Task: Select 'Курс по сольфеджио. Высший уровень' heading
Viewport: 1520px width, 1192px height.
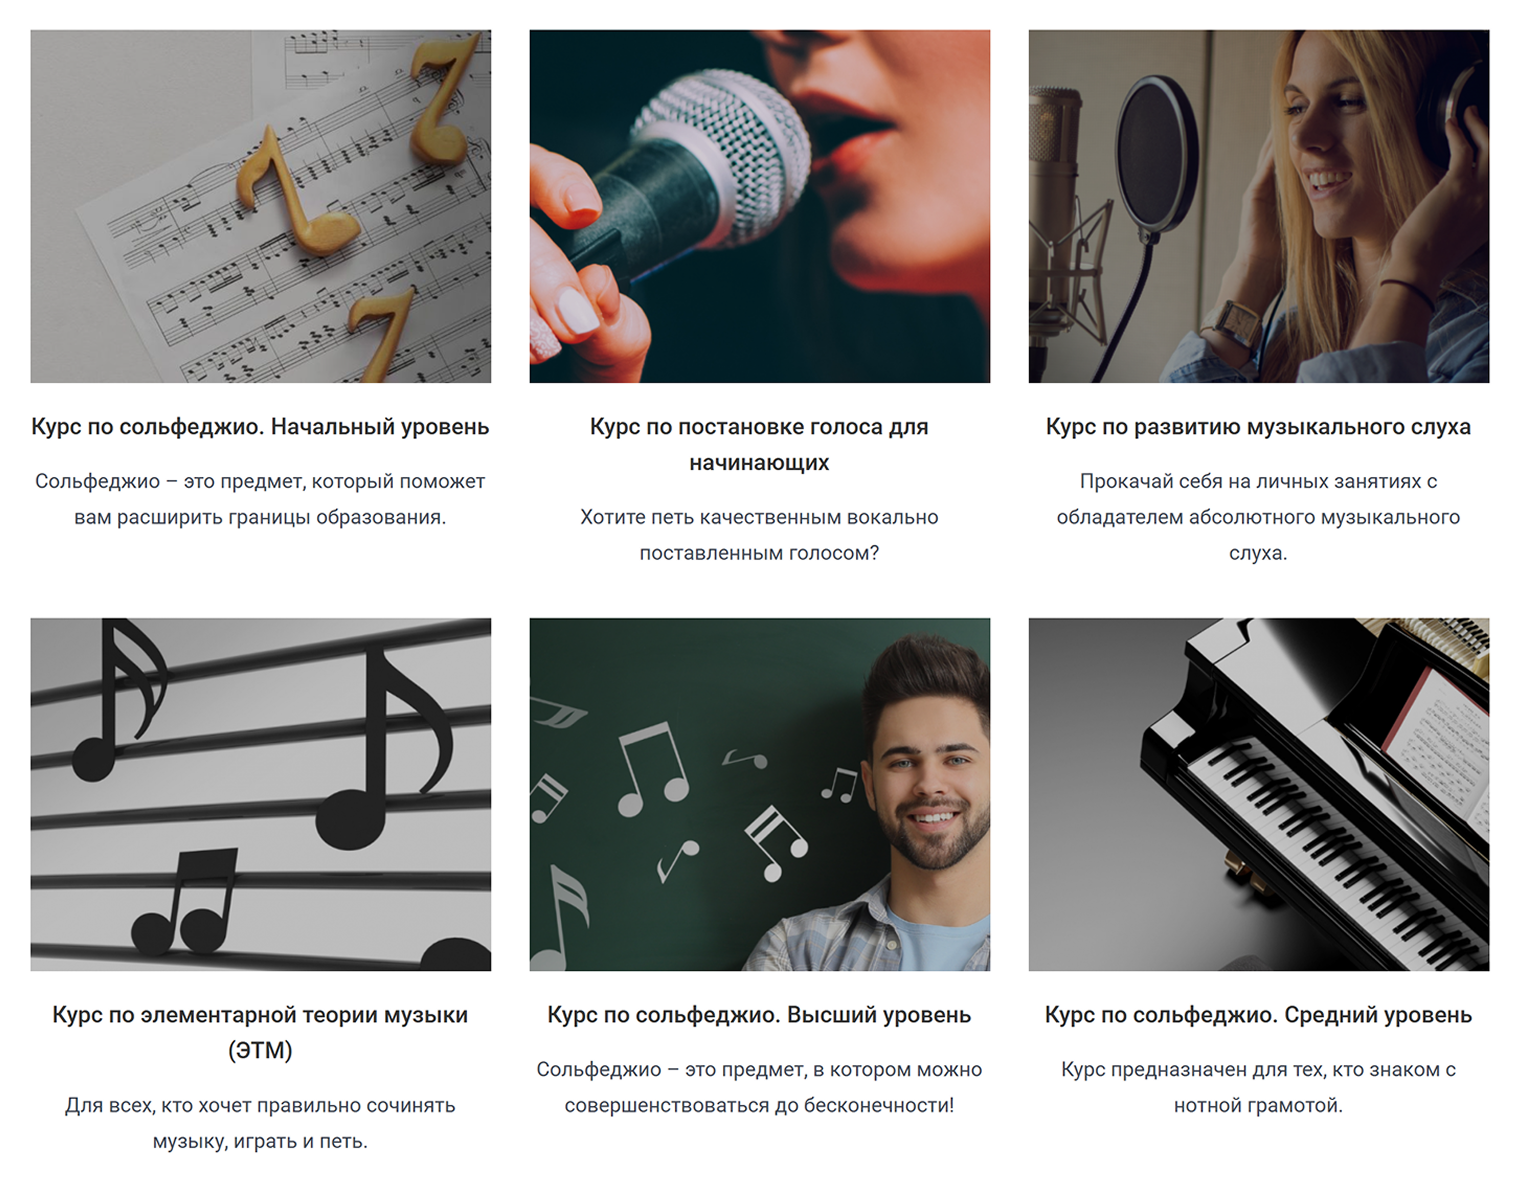Action: [x=759, y=1015]
